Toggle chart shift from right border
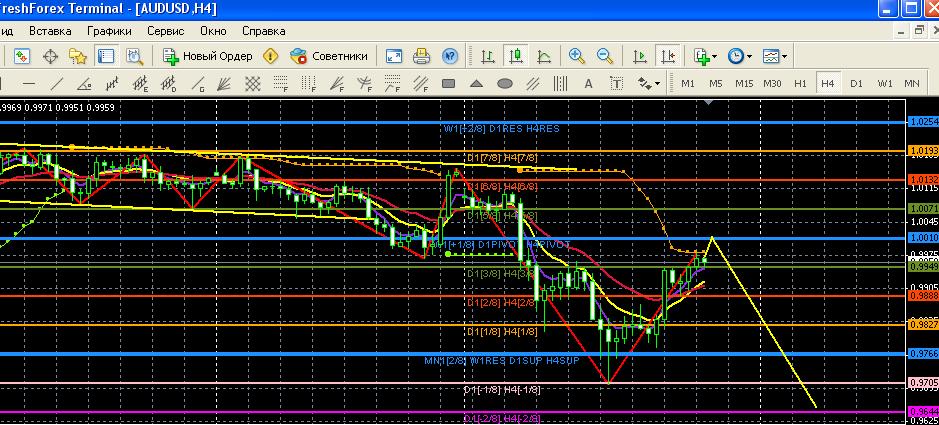The width and height of the screenshot is (939, 425). click(x=667, y=56)
